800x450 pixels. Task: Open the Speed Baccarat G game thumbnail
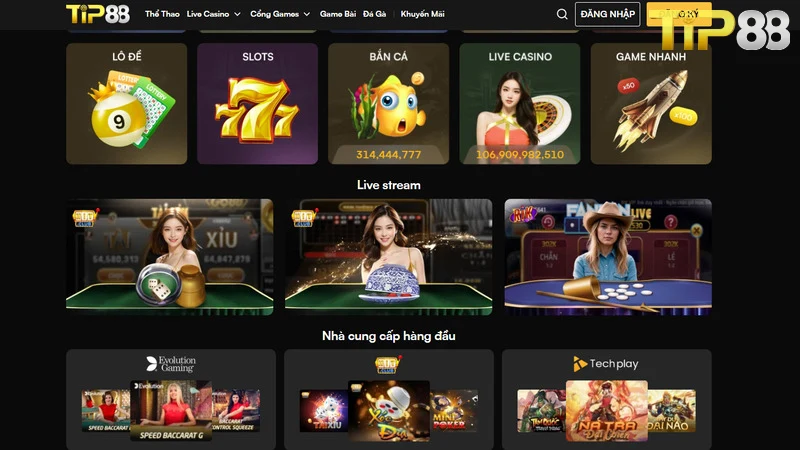tap(171, 411)
